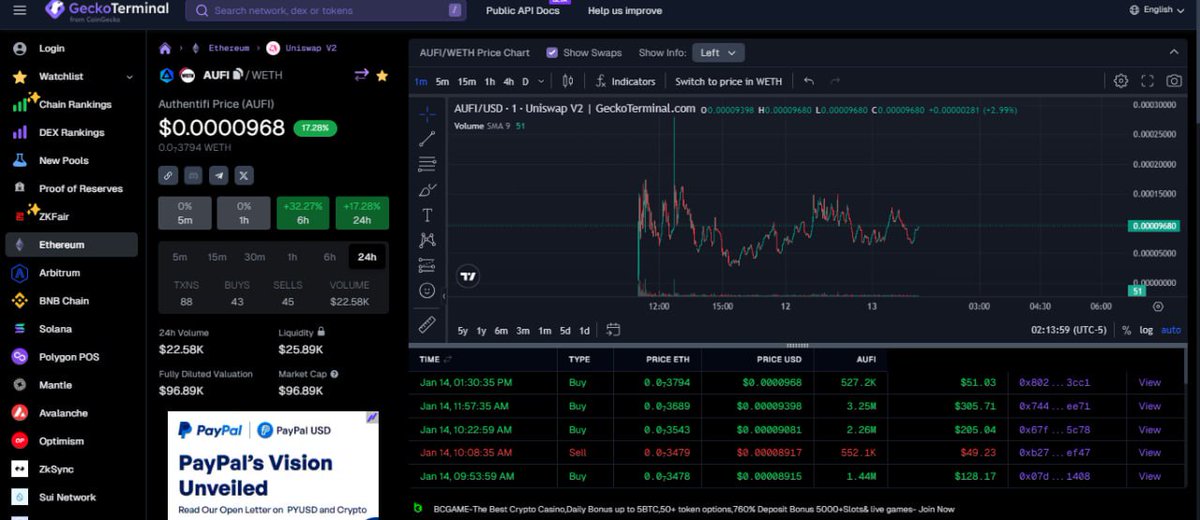Screen dimensions: 1200x520
Task: Select the crosshair cursor tool
Action: coord(427,114)
